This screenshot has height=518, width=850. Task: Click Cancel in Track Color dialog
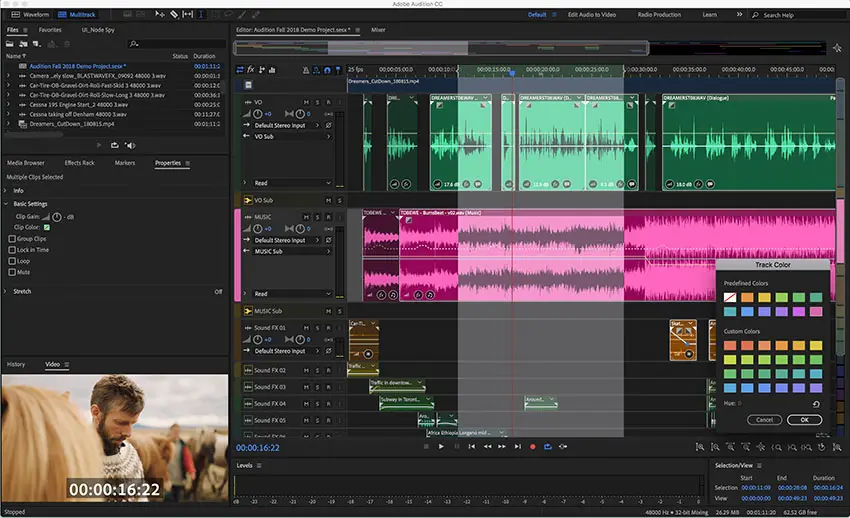[764, 420]
